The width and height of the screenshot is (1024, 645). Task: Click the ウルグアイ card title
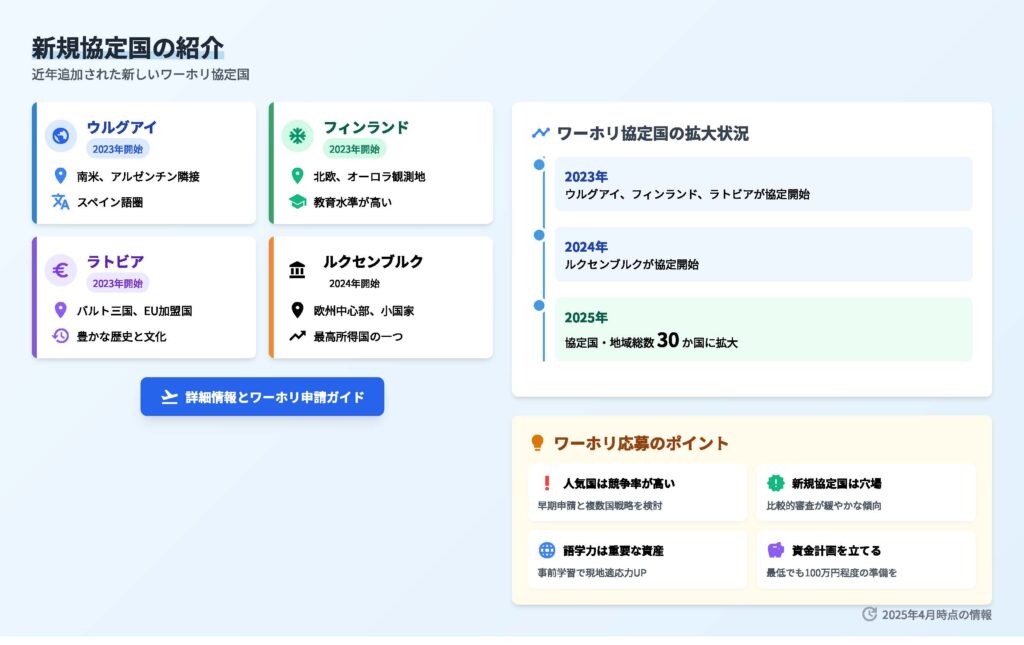point(121,127)
